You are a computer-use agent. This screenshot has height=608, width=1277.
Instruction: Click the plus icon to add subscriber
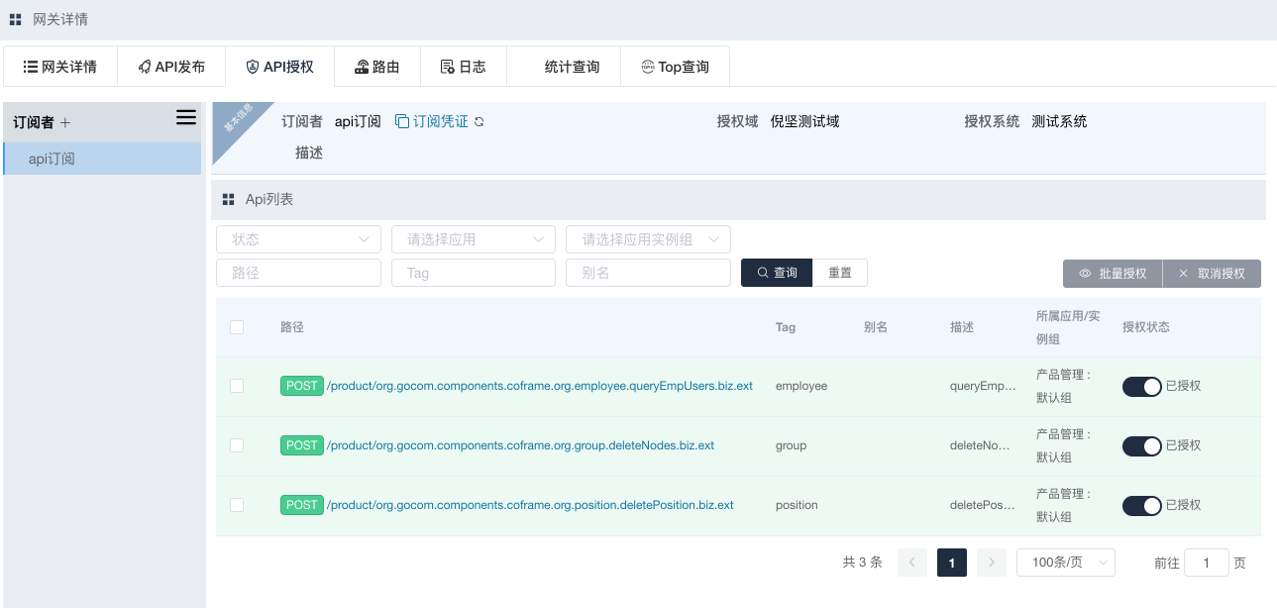tap(66, 123)
